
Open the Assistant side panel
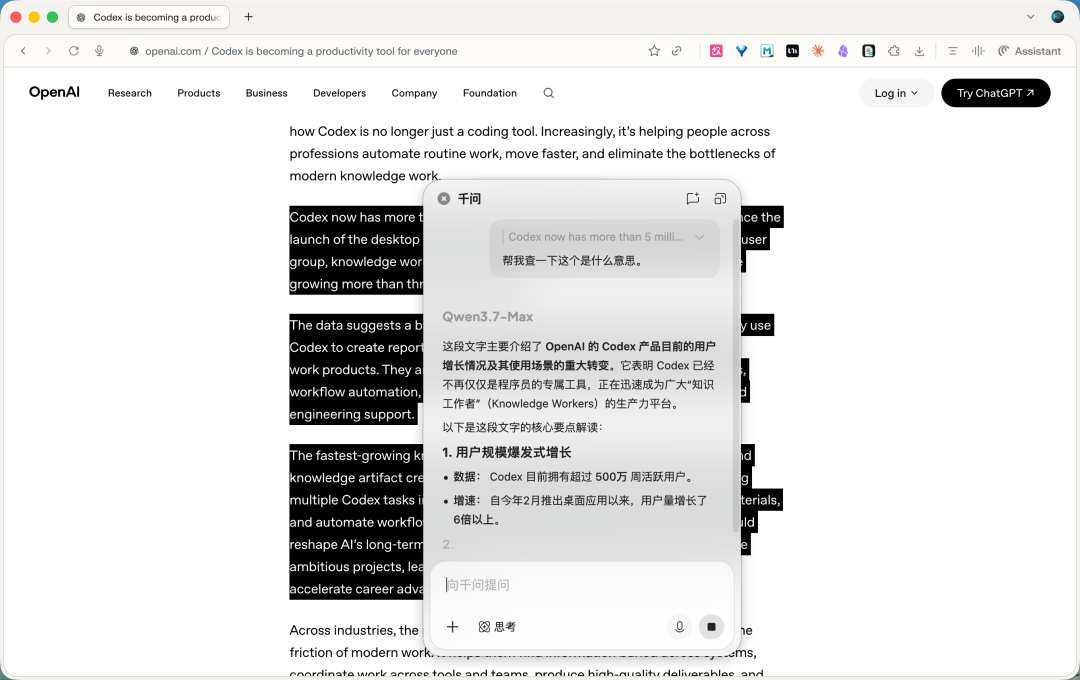click(1030, 51)
